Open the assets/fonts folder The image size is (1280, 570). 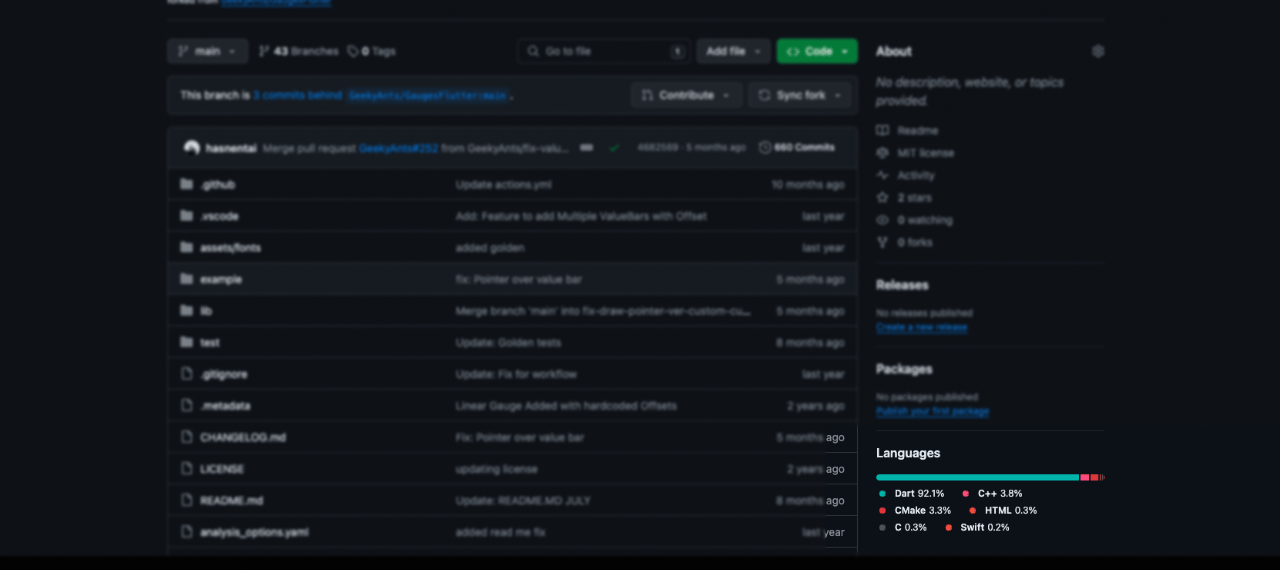230,248
